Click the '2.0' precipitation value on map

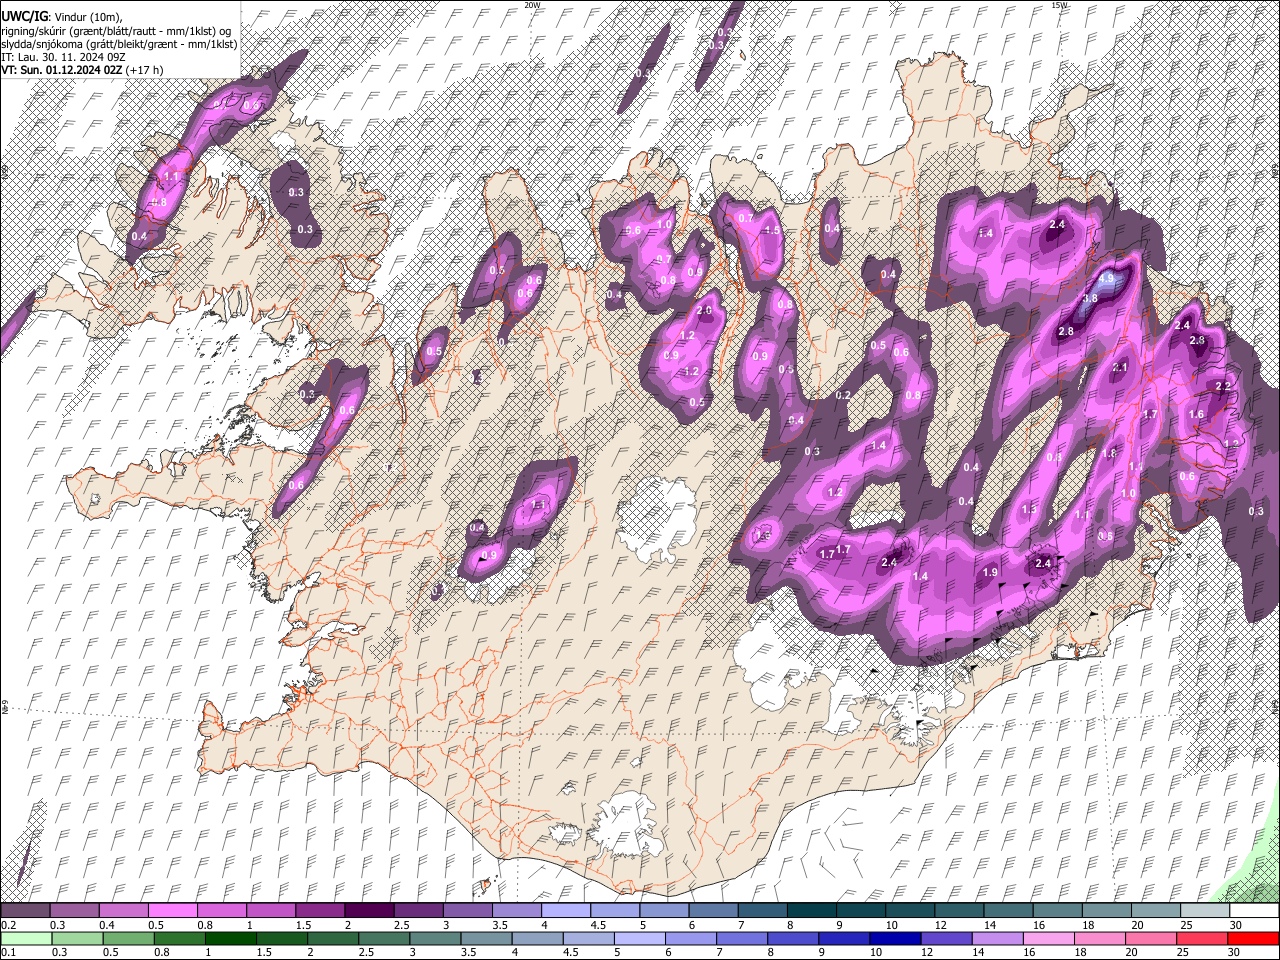click(x=704, y=311)
